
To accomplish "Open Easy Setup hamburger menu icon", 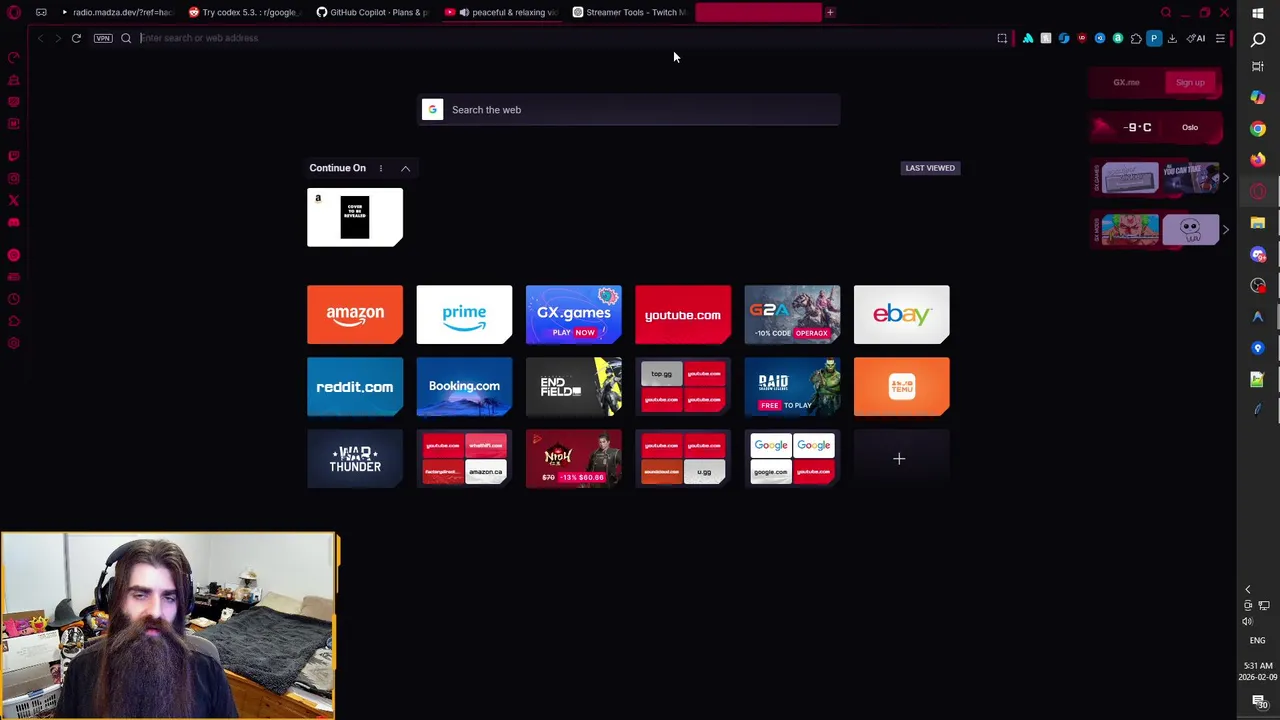I will coord(1220,38).
